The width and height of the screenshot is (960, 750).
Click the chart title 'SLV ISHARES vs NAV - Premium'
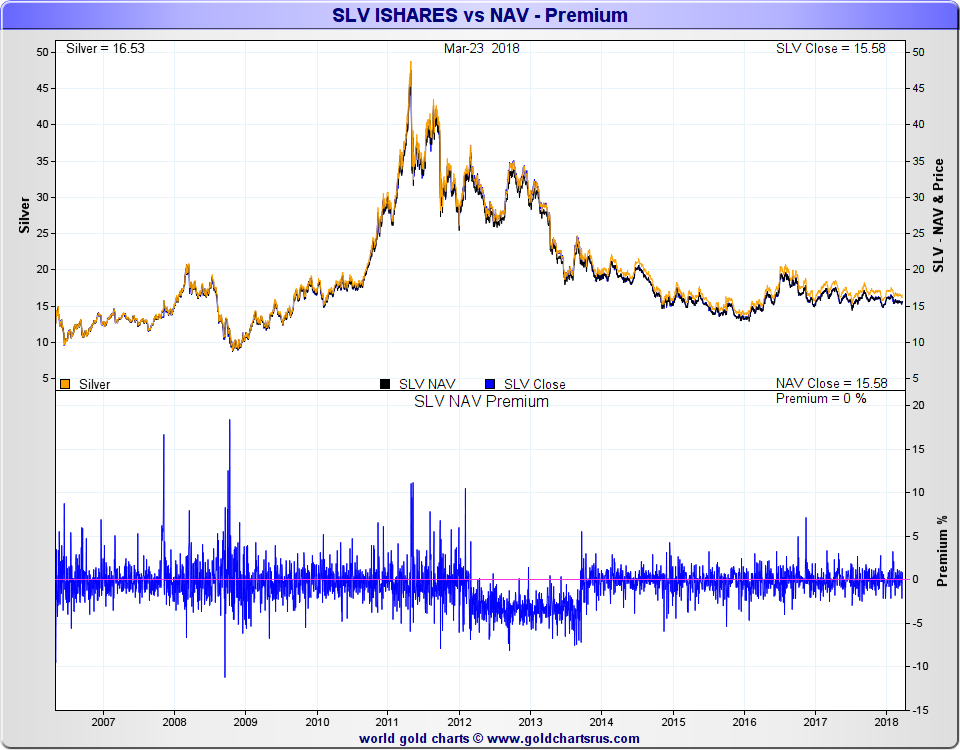pos(479,15)
